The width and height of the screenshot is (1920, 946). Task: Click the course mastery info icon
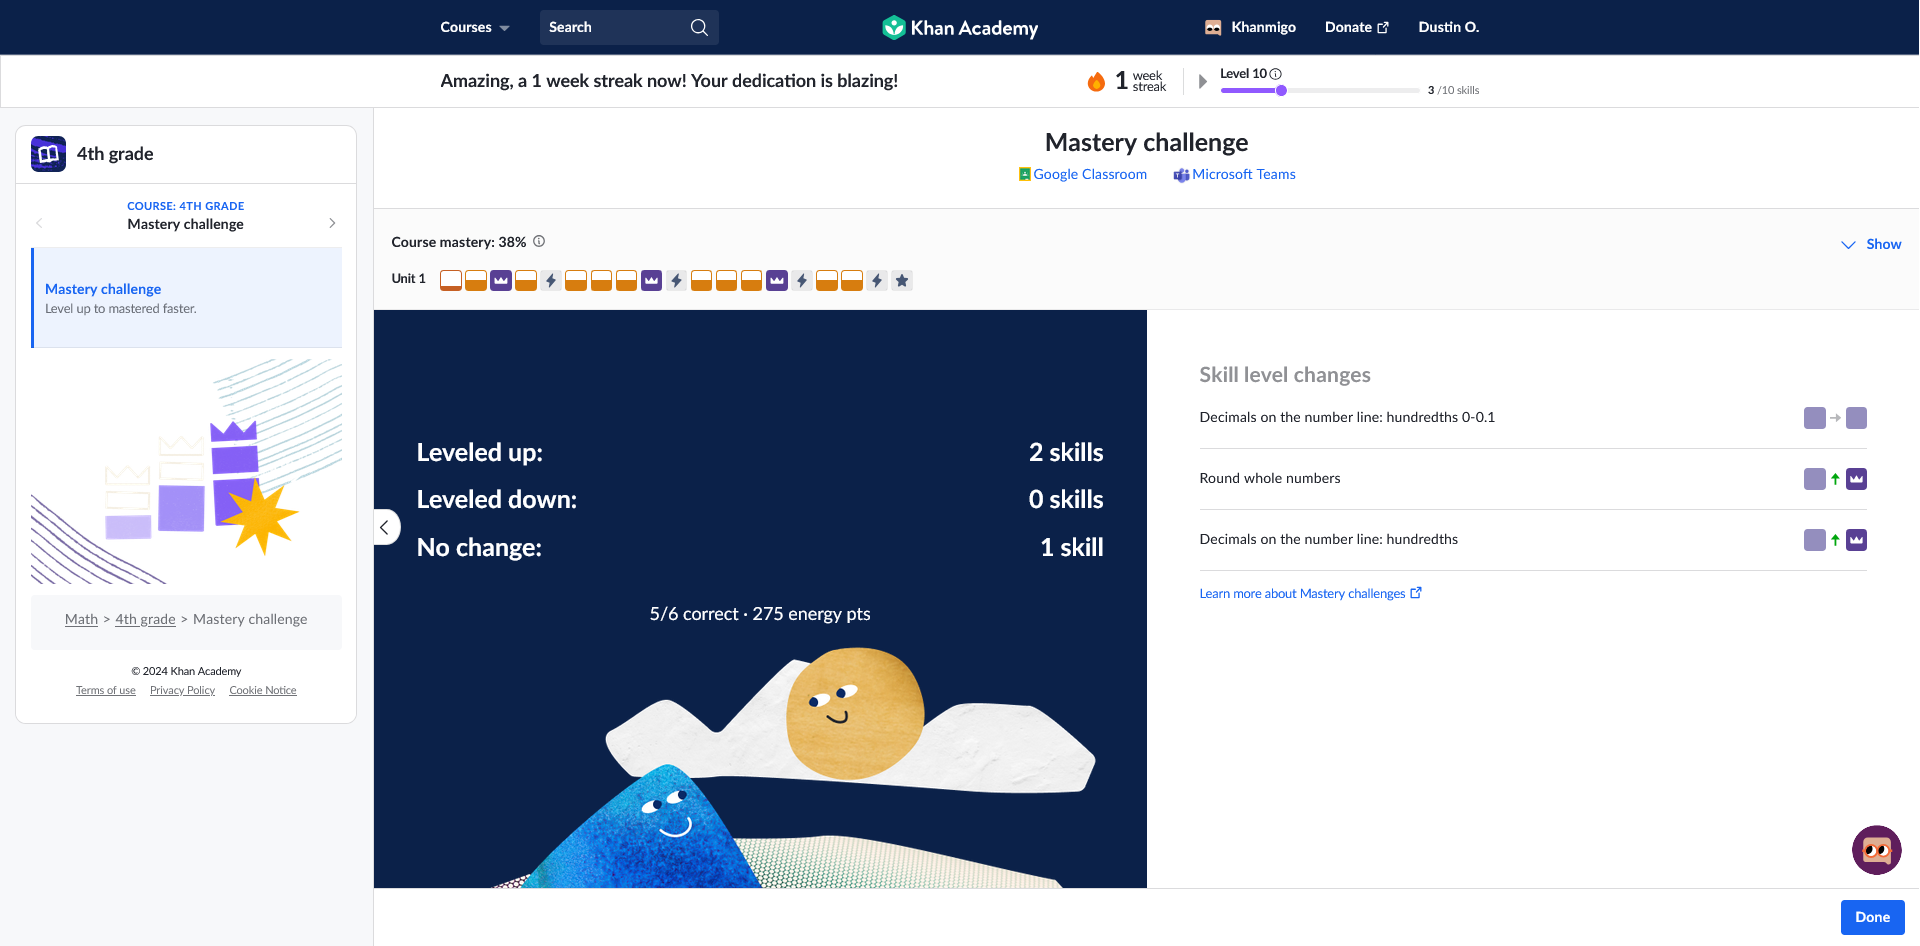point(538,241)
